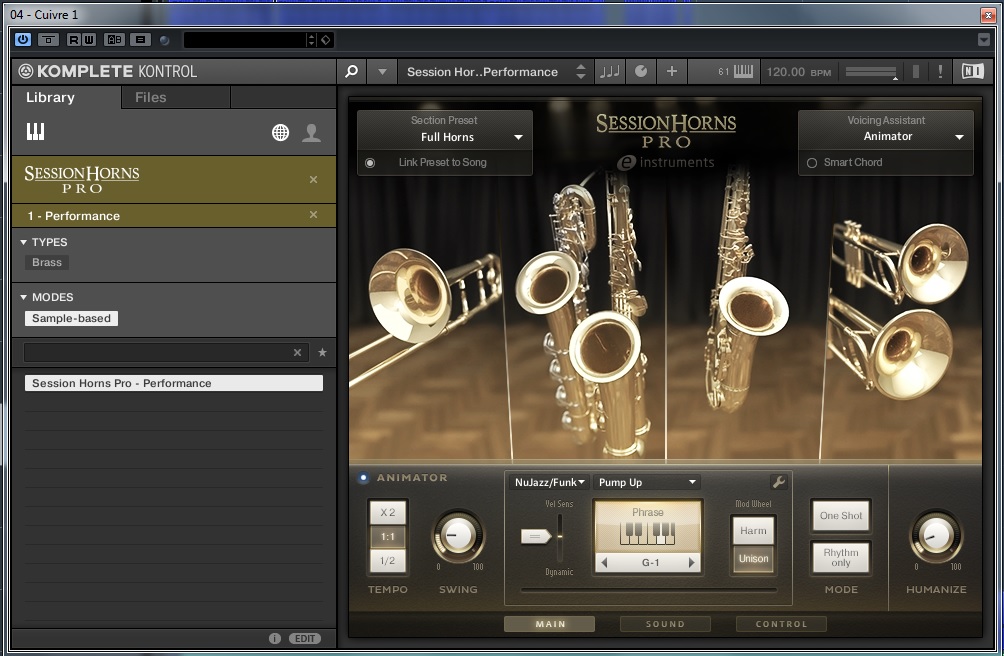Image resolution: width=1004 pixels, height=656 pixels.
Task: Click the plus icon in header toolbar
Action: pos(671,72)
